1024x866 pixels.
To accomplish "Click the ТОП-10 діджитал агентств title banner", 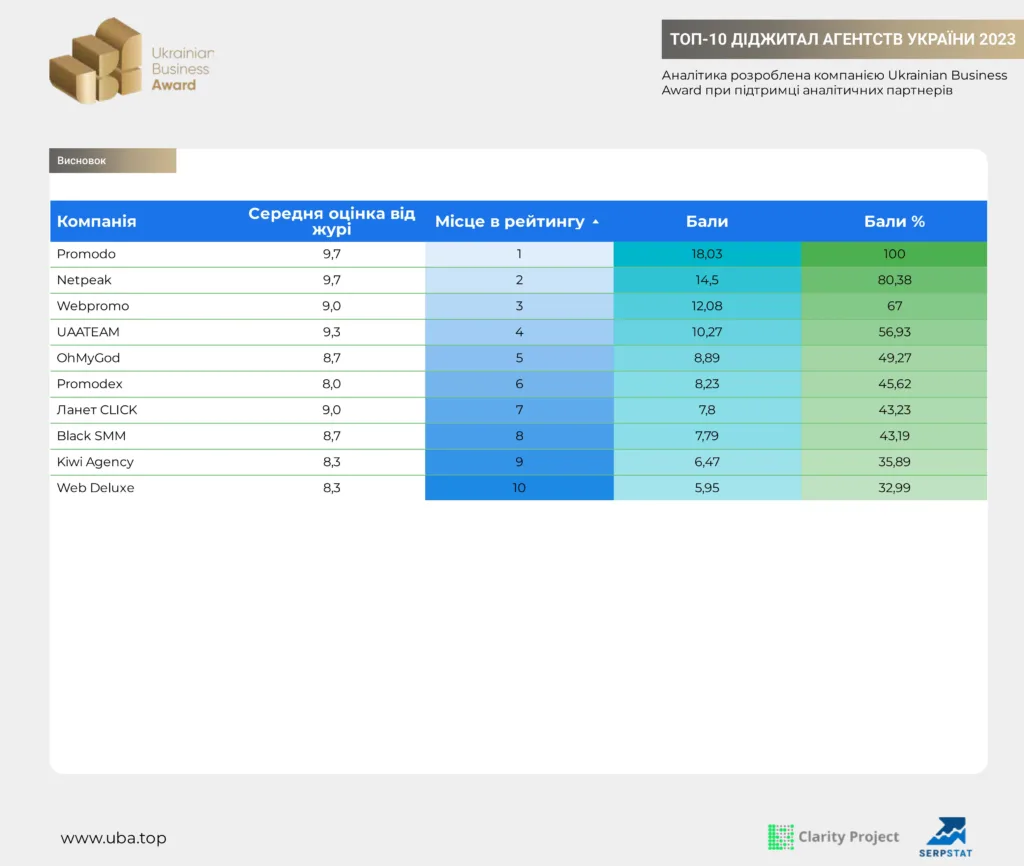I will tap(842, 39).
